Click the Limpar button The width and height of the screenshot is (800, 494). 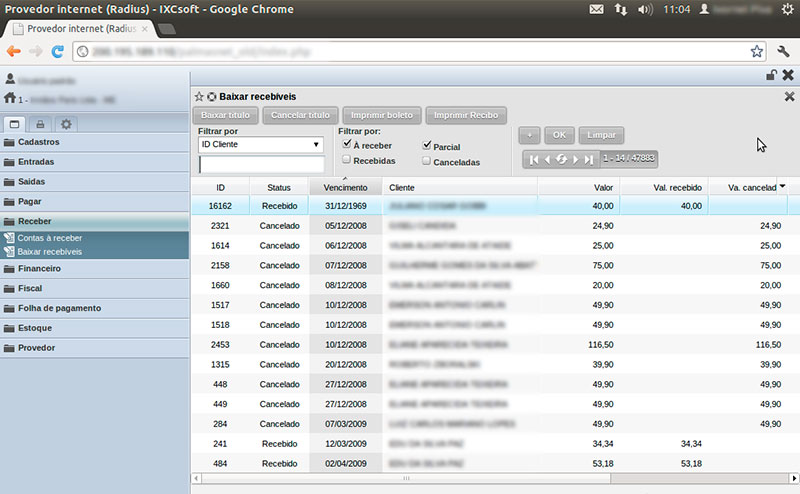(x=601, y=135)
